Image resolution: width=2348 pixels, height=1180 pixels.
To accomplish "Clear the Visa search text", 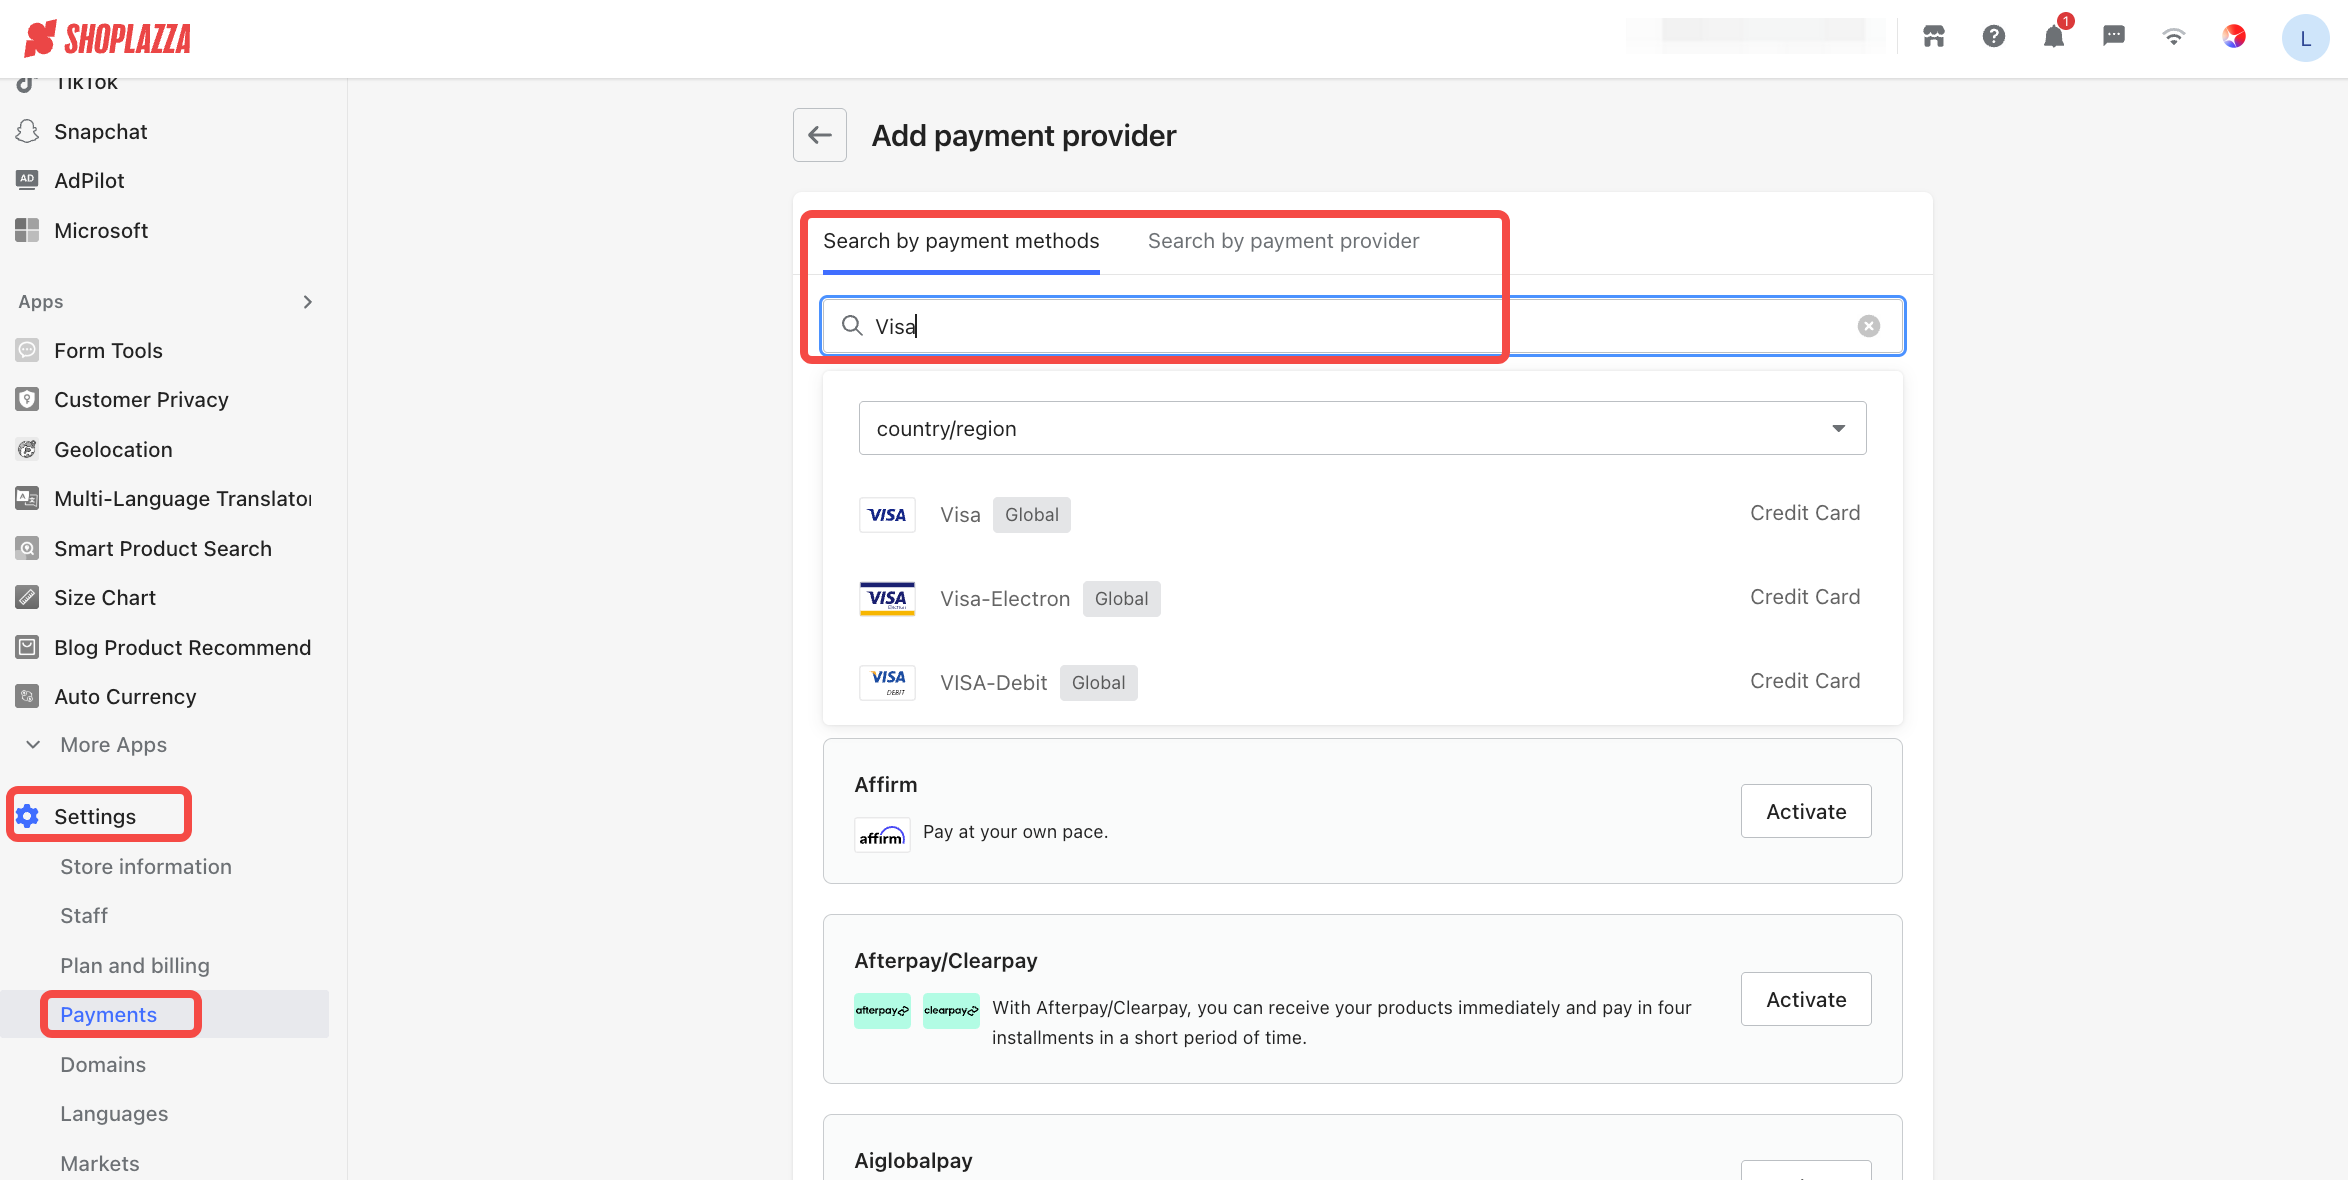I will tap(1869, 326).
